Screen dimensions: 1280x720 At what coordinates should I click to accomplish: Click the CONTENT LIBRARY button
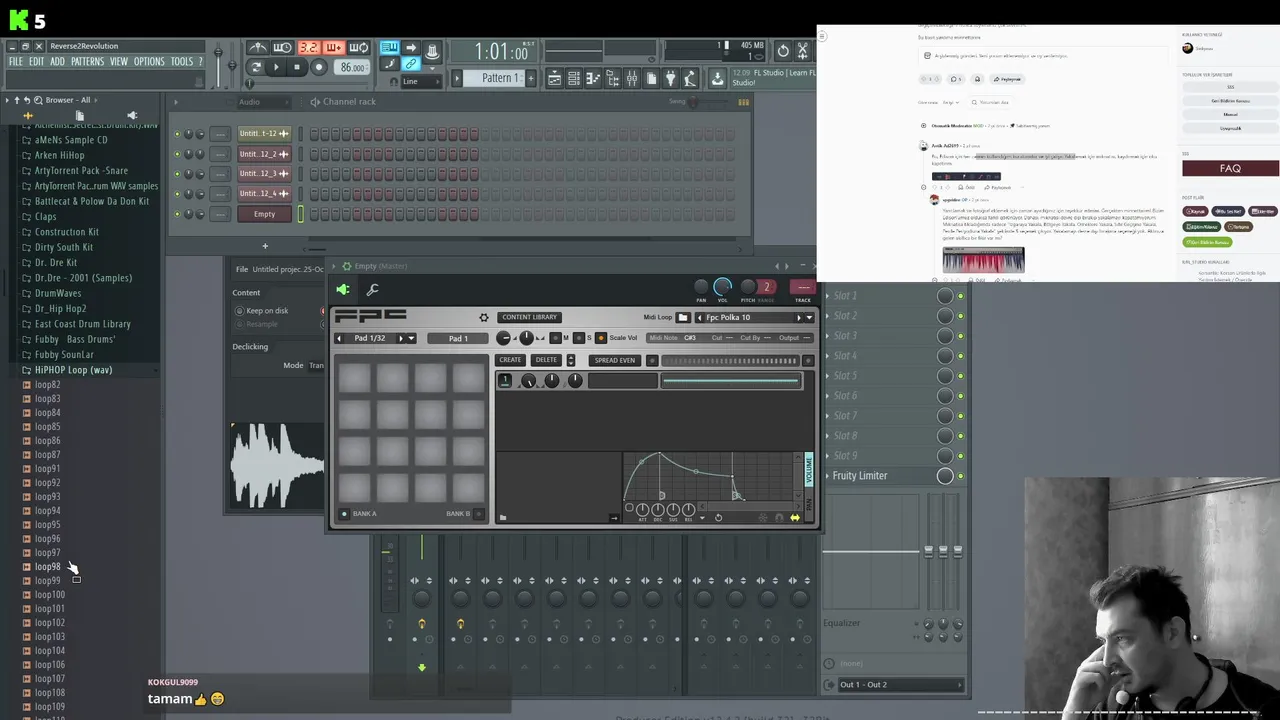[x=529, y=317]
